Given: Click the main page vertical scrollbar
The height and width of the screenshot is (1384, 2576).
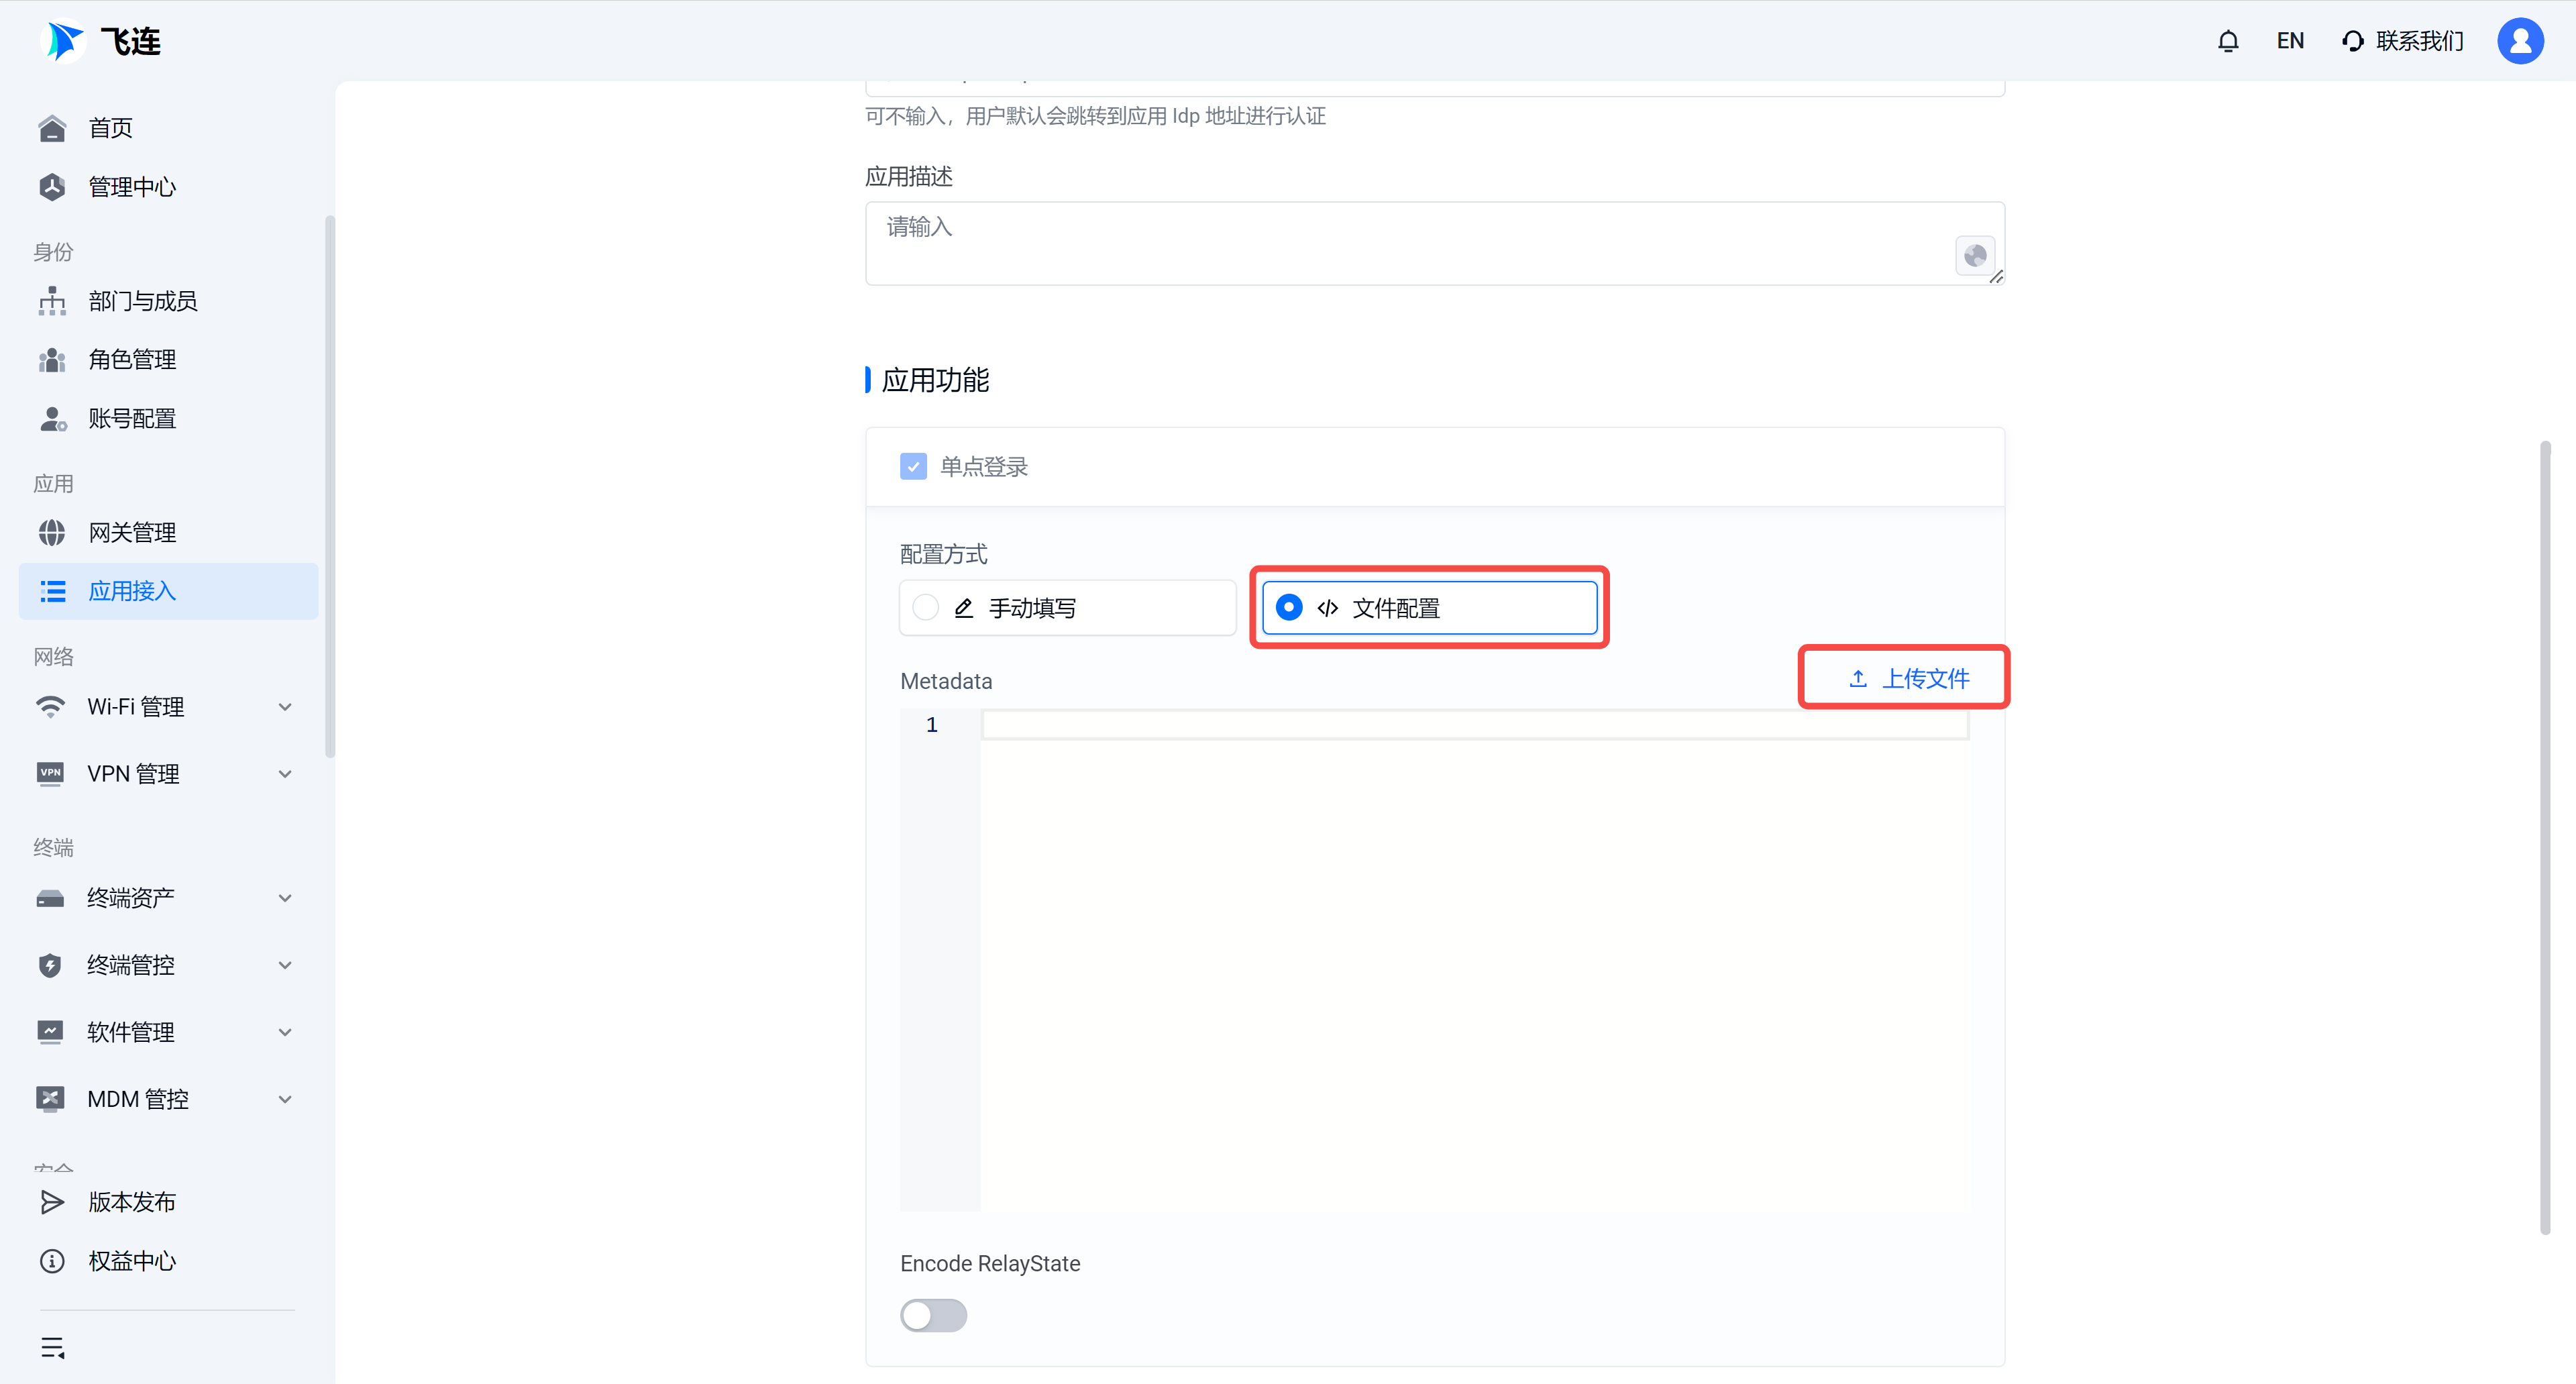Looking at the screenshot, I should [x=2544, y=837].
